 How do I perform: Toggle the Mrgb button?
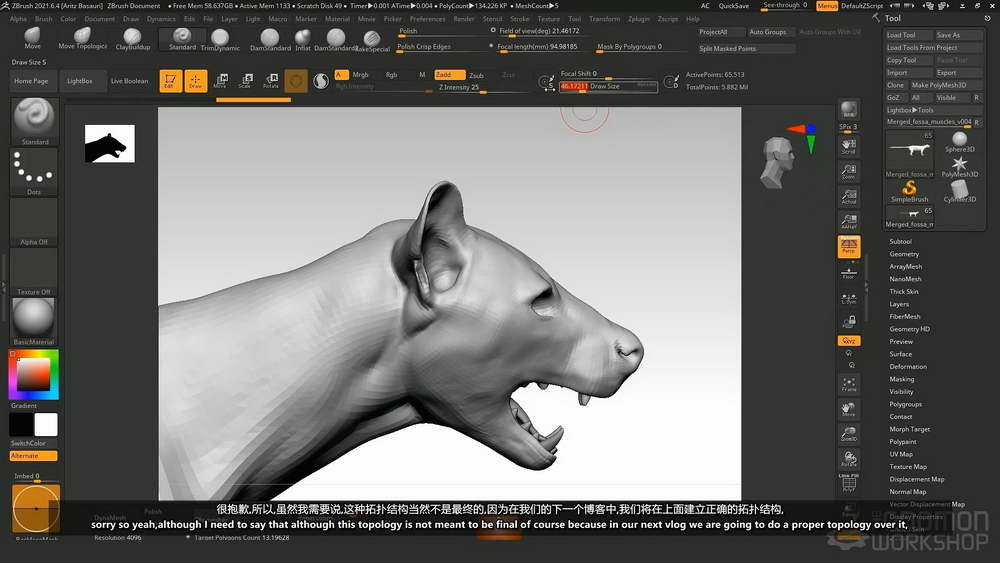(x=360, y=75)
